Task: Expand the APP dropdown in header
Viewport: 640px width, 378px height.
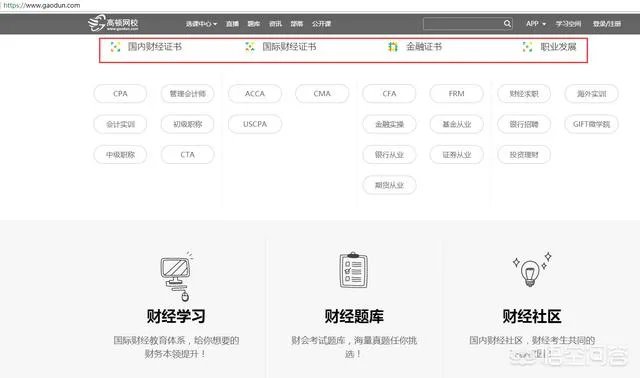Action: pyautogui.click(x=536, y=24)
